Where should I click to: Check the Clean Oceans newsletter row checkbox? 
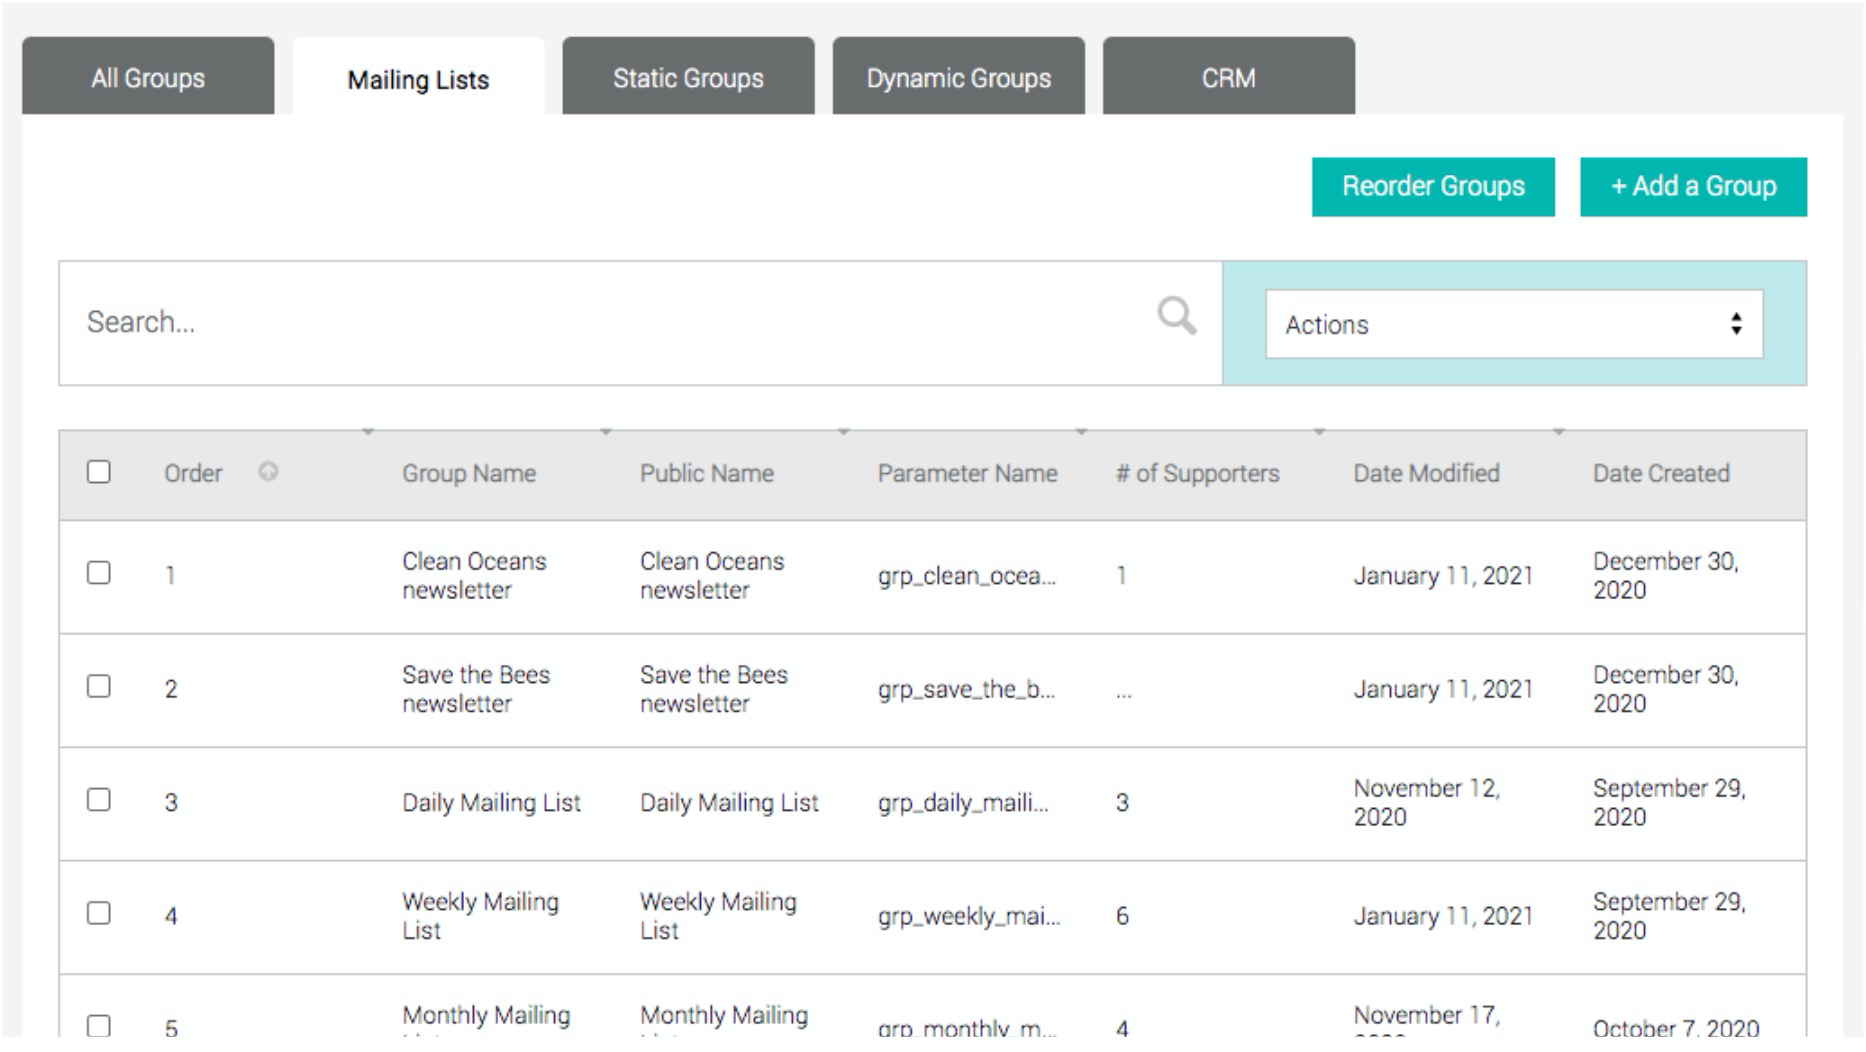tap(98, 573)
